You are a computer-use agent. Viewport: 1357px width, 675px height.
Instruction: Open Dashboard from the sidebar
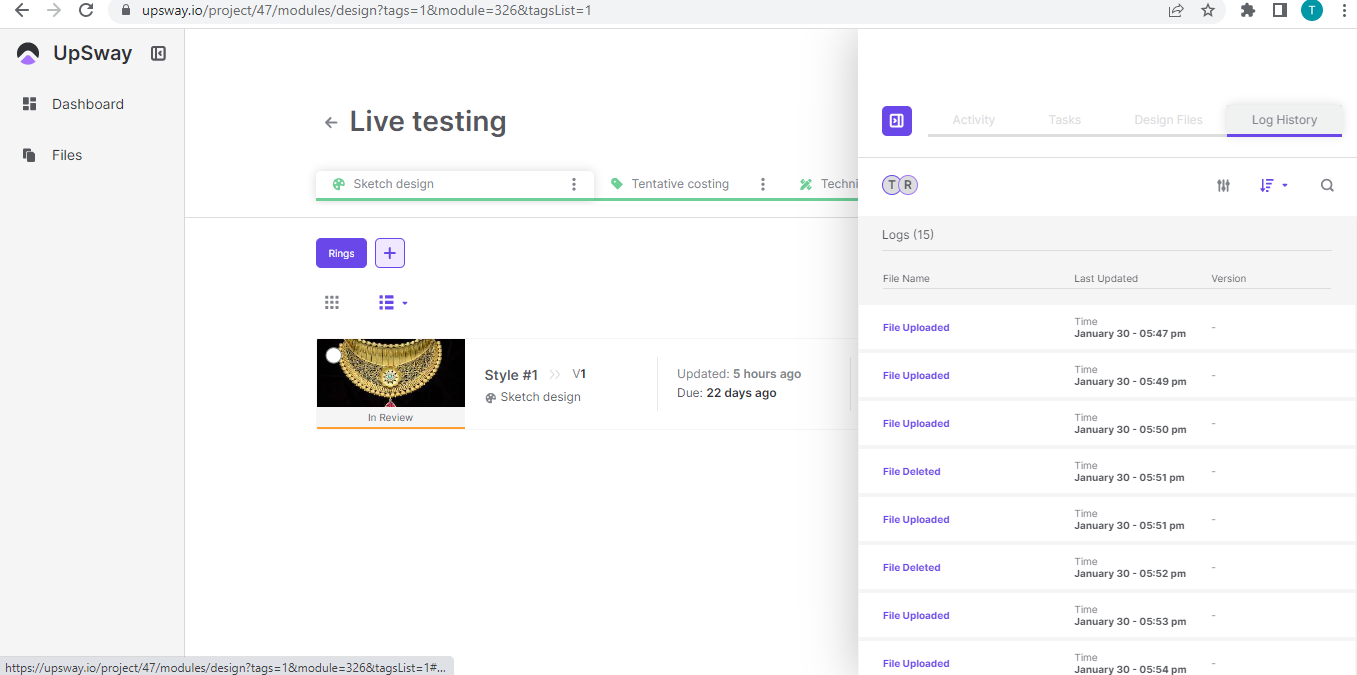pyautogui.click(x=87, y=104)
